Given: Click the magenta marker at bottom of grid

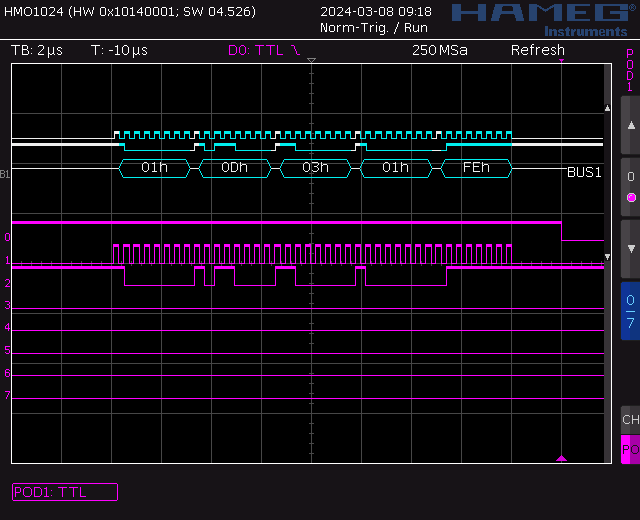Looking at the screenshot, I should point(561,458).
